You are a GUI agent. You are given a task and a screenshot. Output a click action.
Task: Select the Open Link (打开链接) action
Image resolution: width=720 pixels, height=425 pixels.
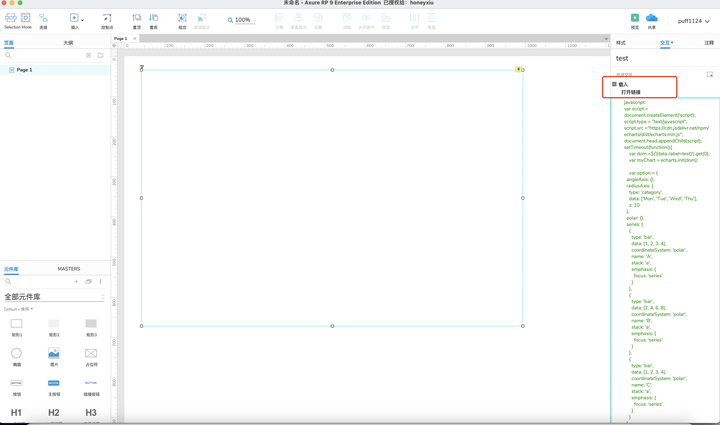631,92
